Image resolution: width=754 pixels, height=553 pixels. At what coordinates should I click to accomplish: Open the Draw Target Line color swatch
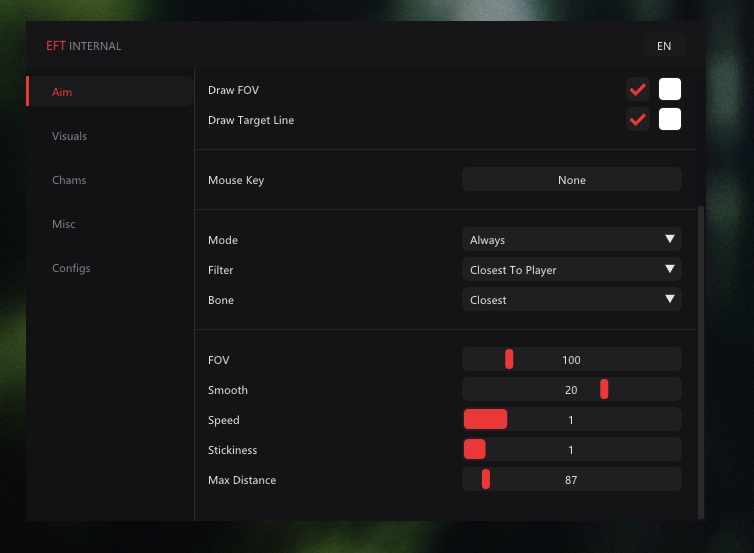670,119
